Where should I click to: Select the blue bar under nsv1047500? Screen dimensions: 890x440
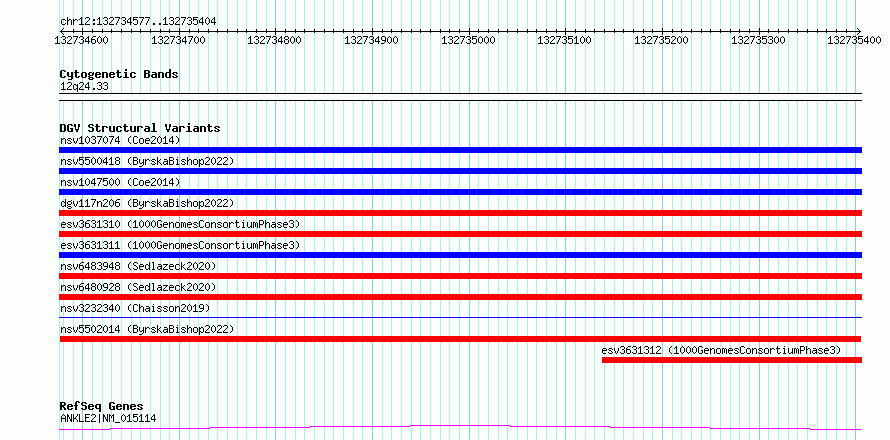coord(461,192)
